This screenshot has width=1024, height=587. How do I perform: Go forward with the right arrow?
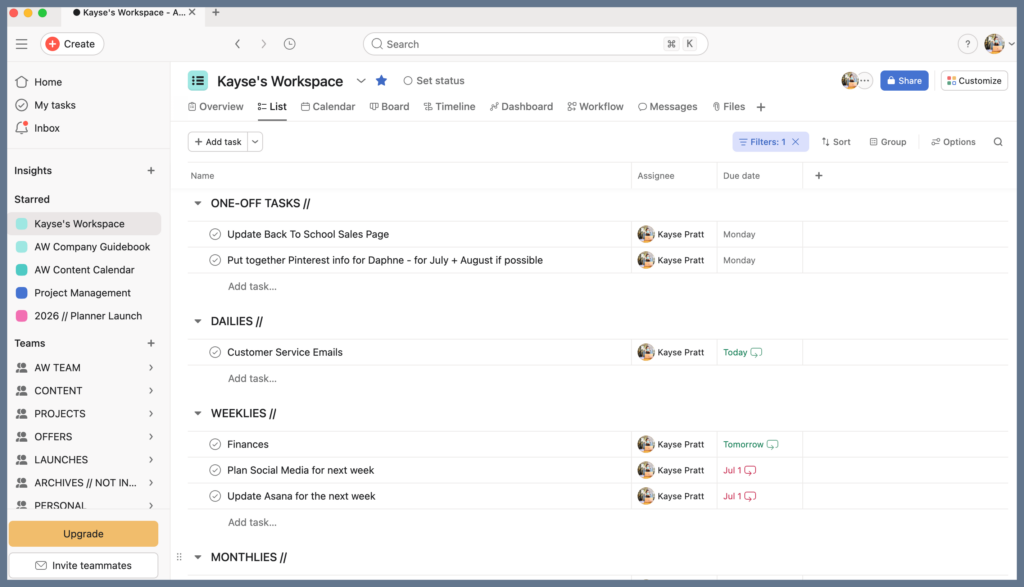click(x=263, y=44)
